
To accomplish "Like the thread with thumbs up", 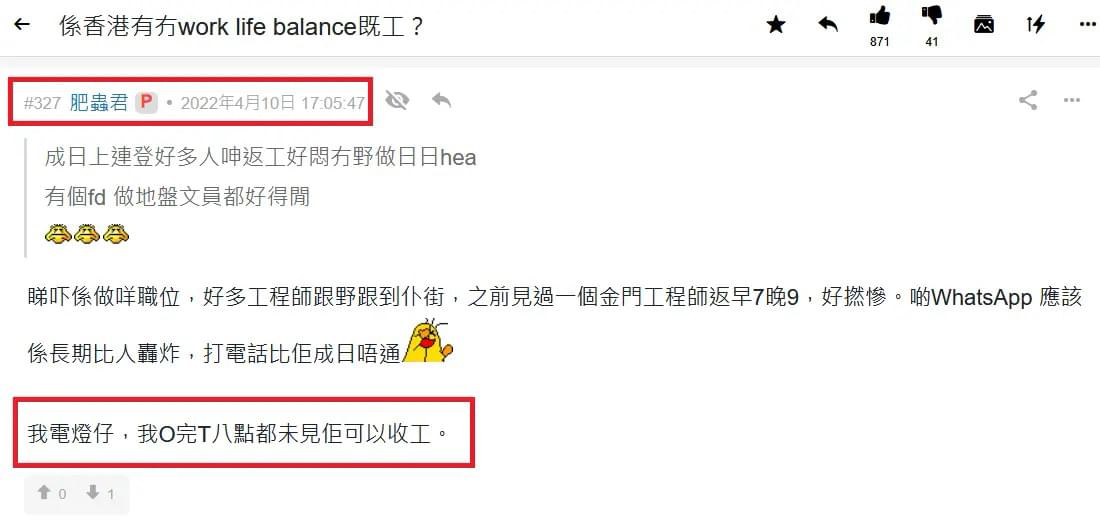I will tap(879, 17).
